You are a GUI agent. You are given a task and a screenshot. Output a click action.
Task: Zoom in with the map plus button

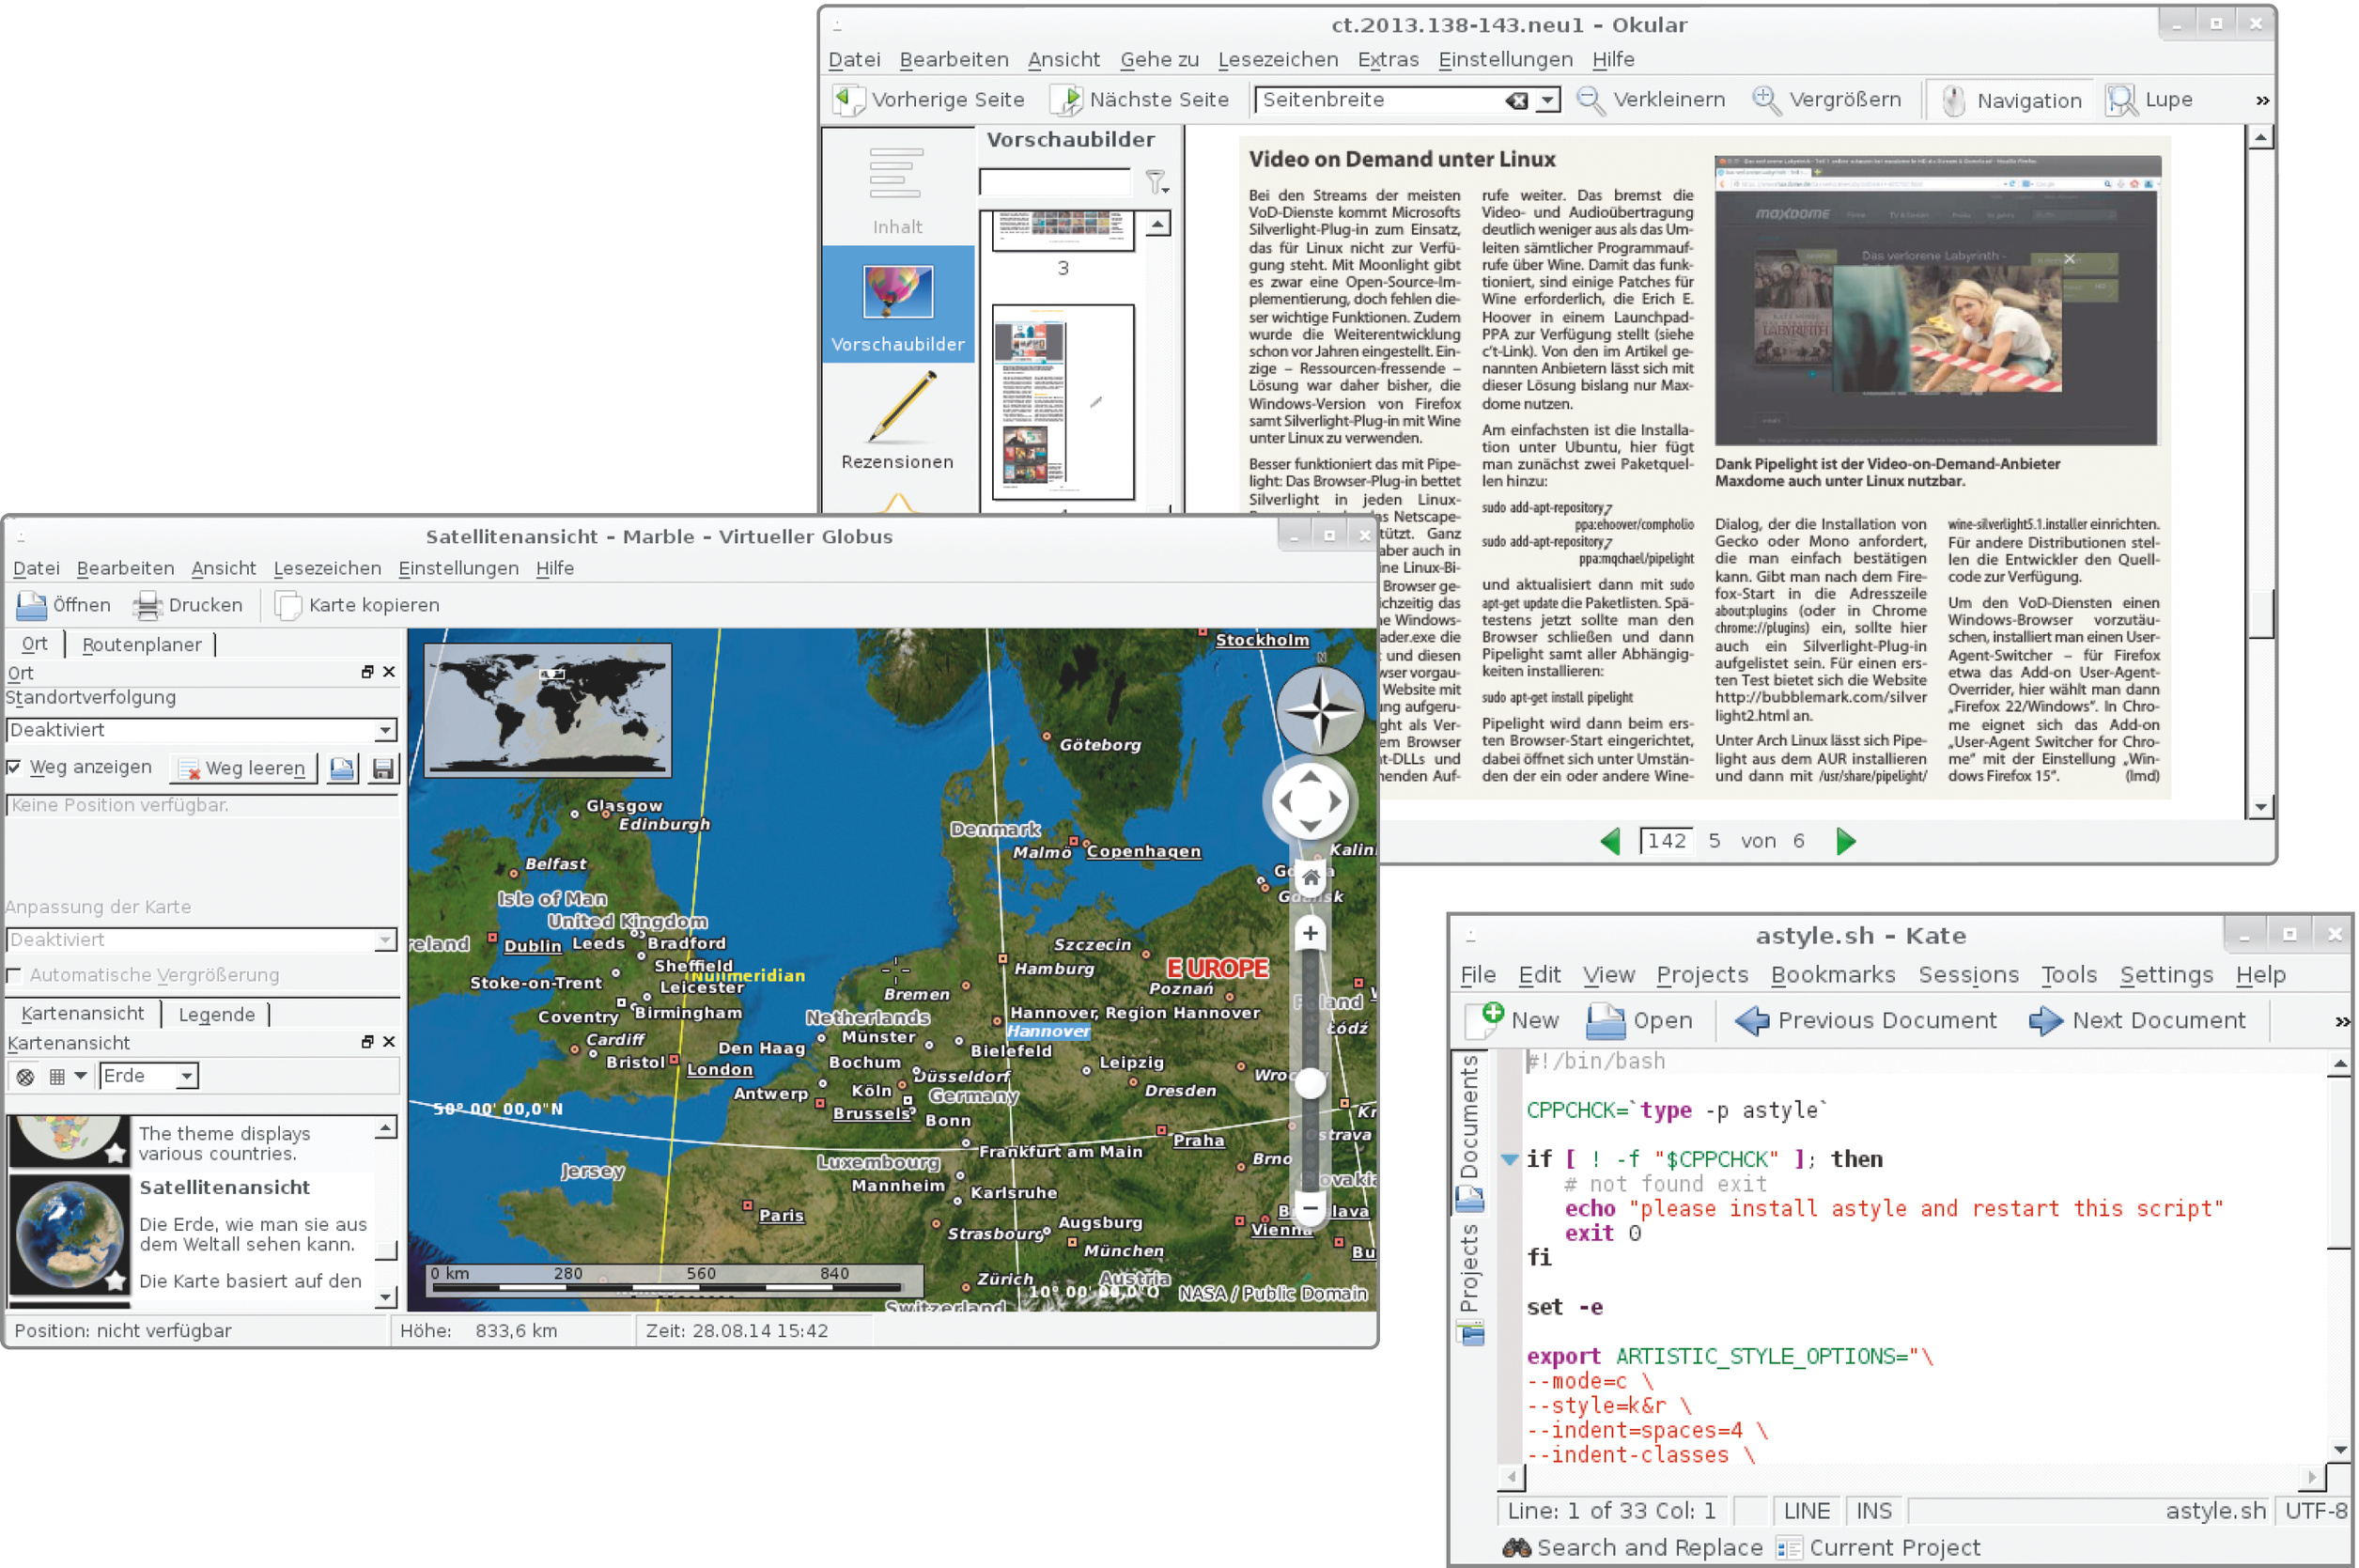tap(1310, 933)
